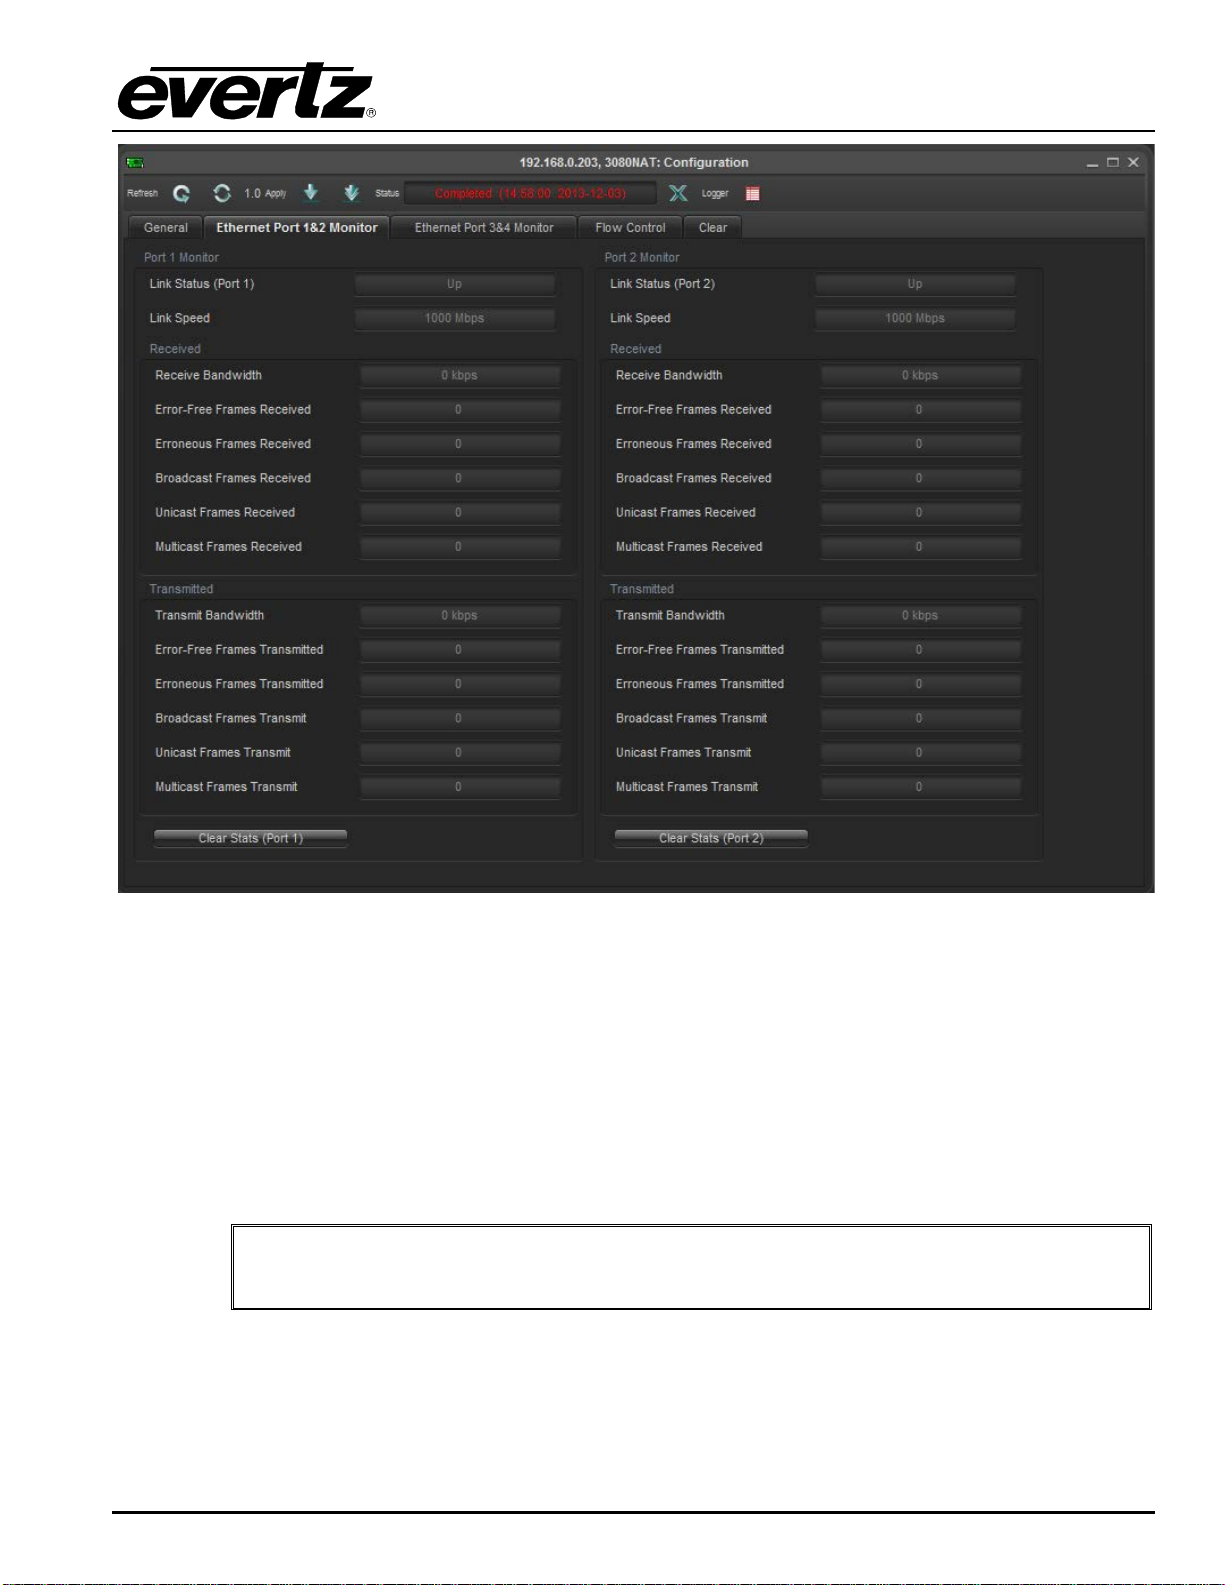Click the 'Port 1 Monitor' group heading
This screenshot has height=1585, width=1225.
(181, 257)
